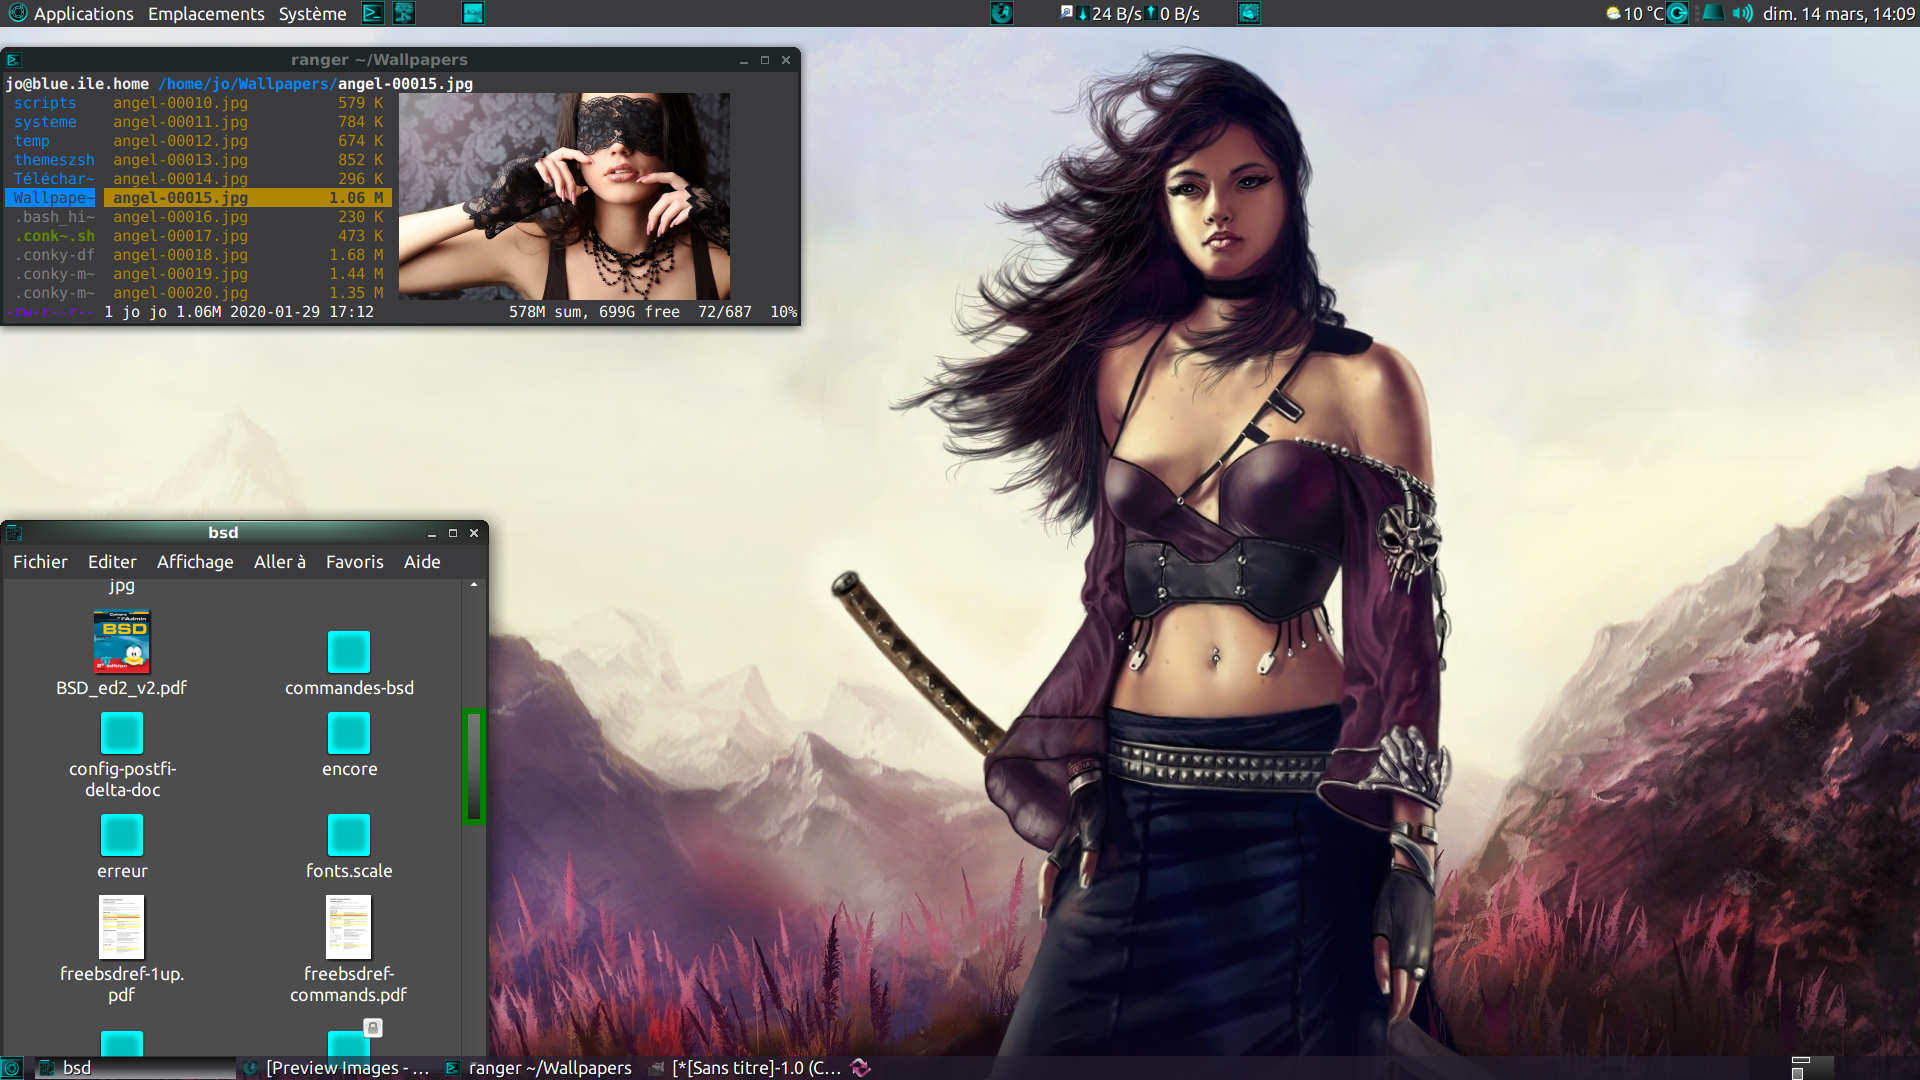Click the highlighted Wallpape~ directory in ranger
Viewport: 1920px width, 1080px height.
click(x=50, y=198)
